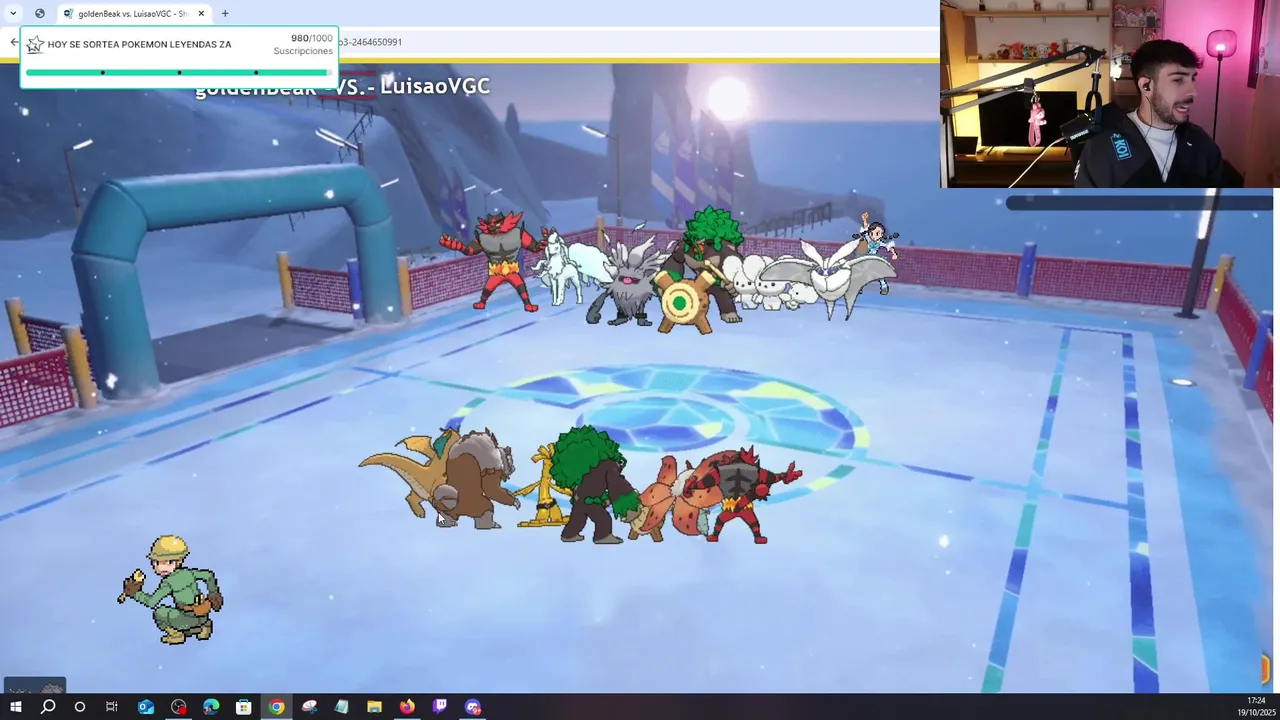Open Microsoft Edge from the taskbar
Viewport: 1280px width, 720px height.
pyautogui.click(x=211, y=707)
